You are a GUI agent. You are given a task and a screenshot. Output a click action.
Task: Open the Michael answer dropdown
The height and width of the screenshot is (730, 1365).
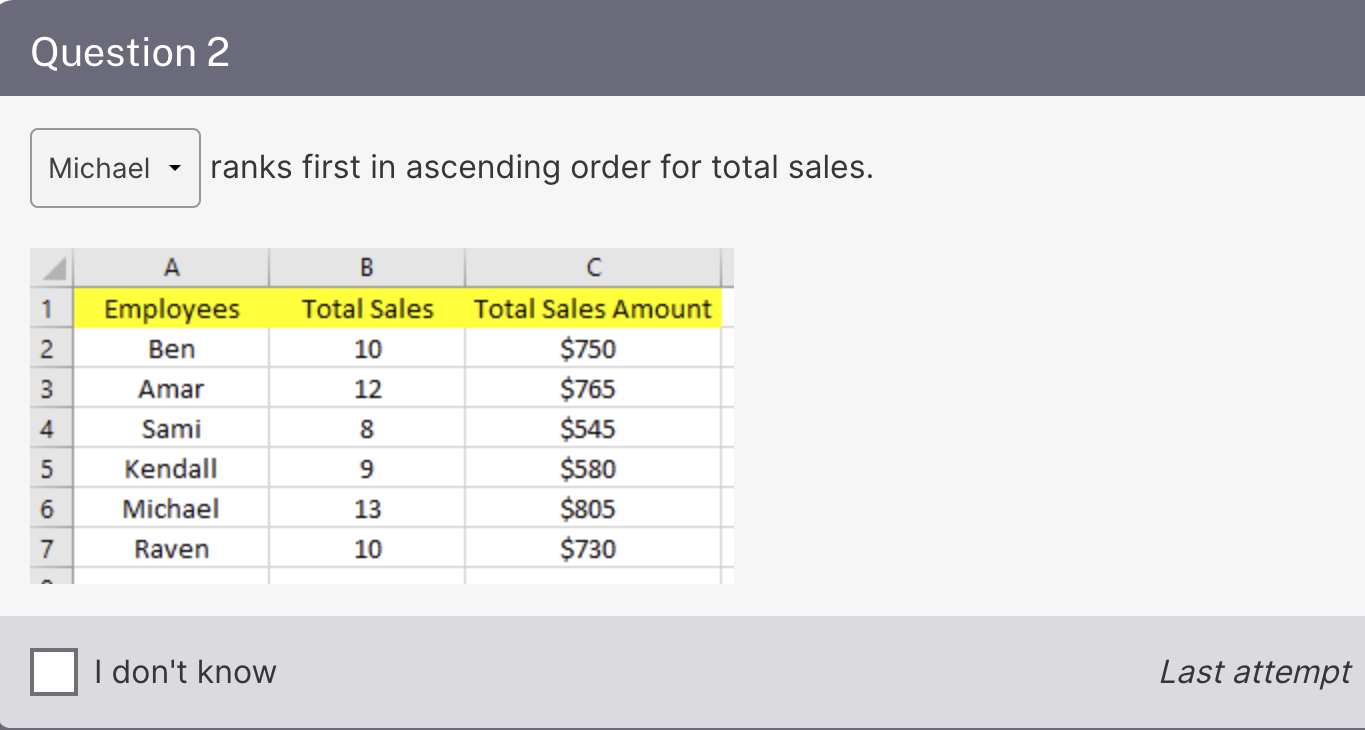115,168
